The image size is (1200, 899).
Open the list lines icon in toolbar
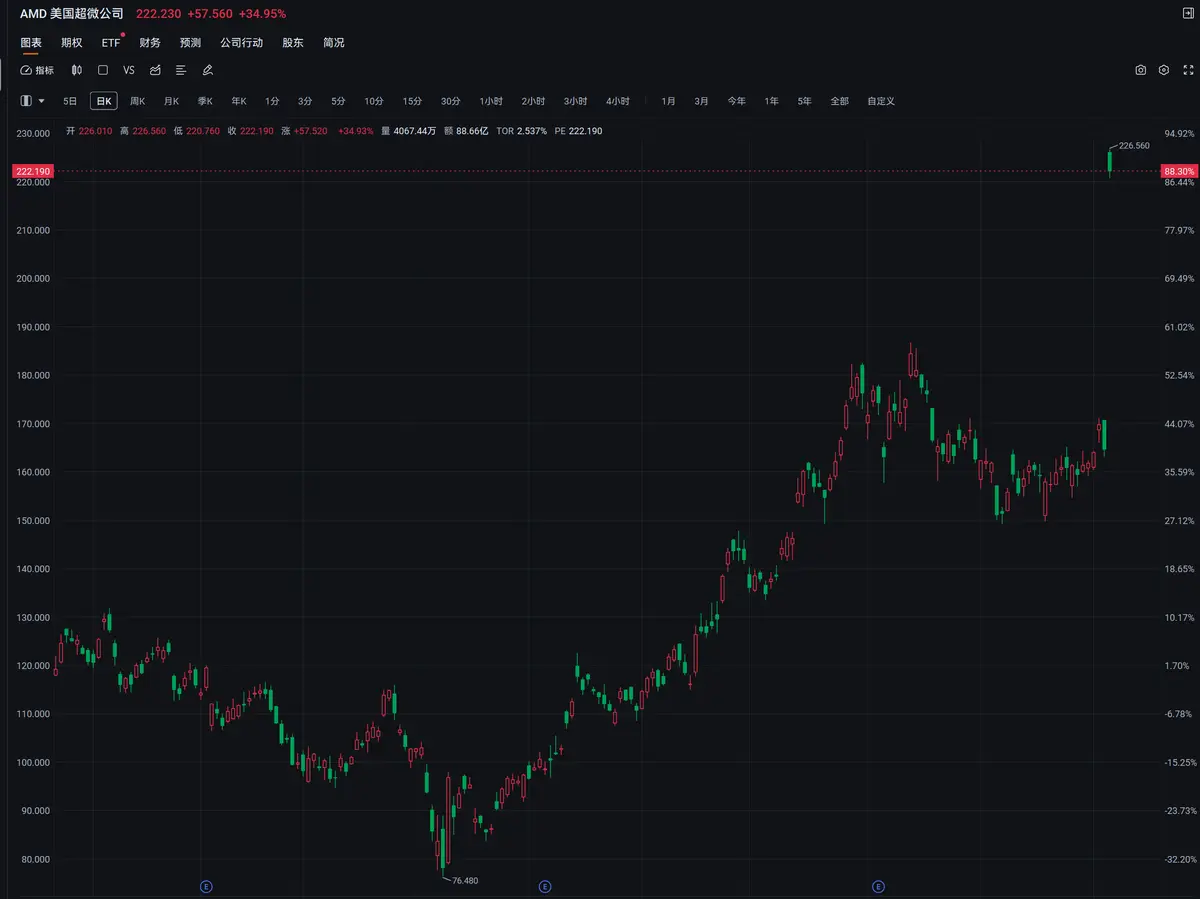181,70
